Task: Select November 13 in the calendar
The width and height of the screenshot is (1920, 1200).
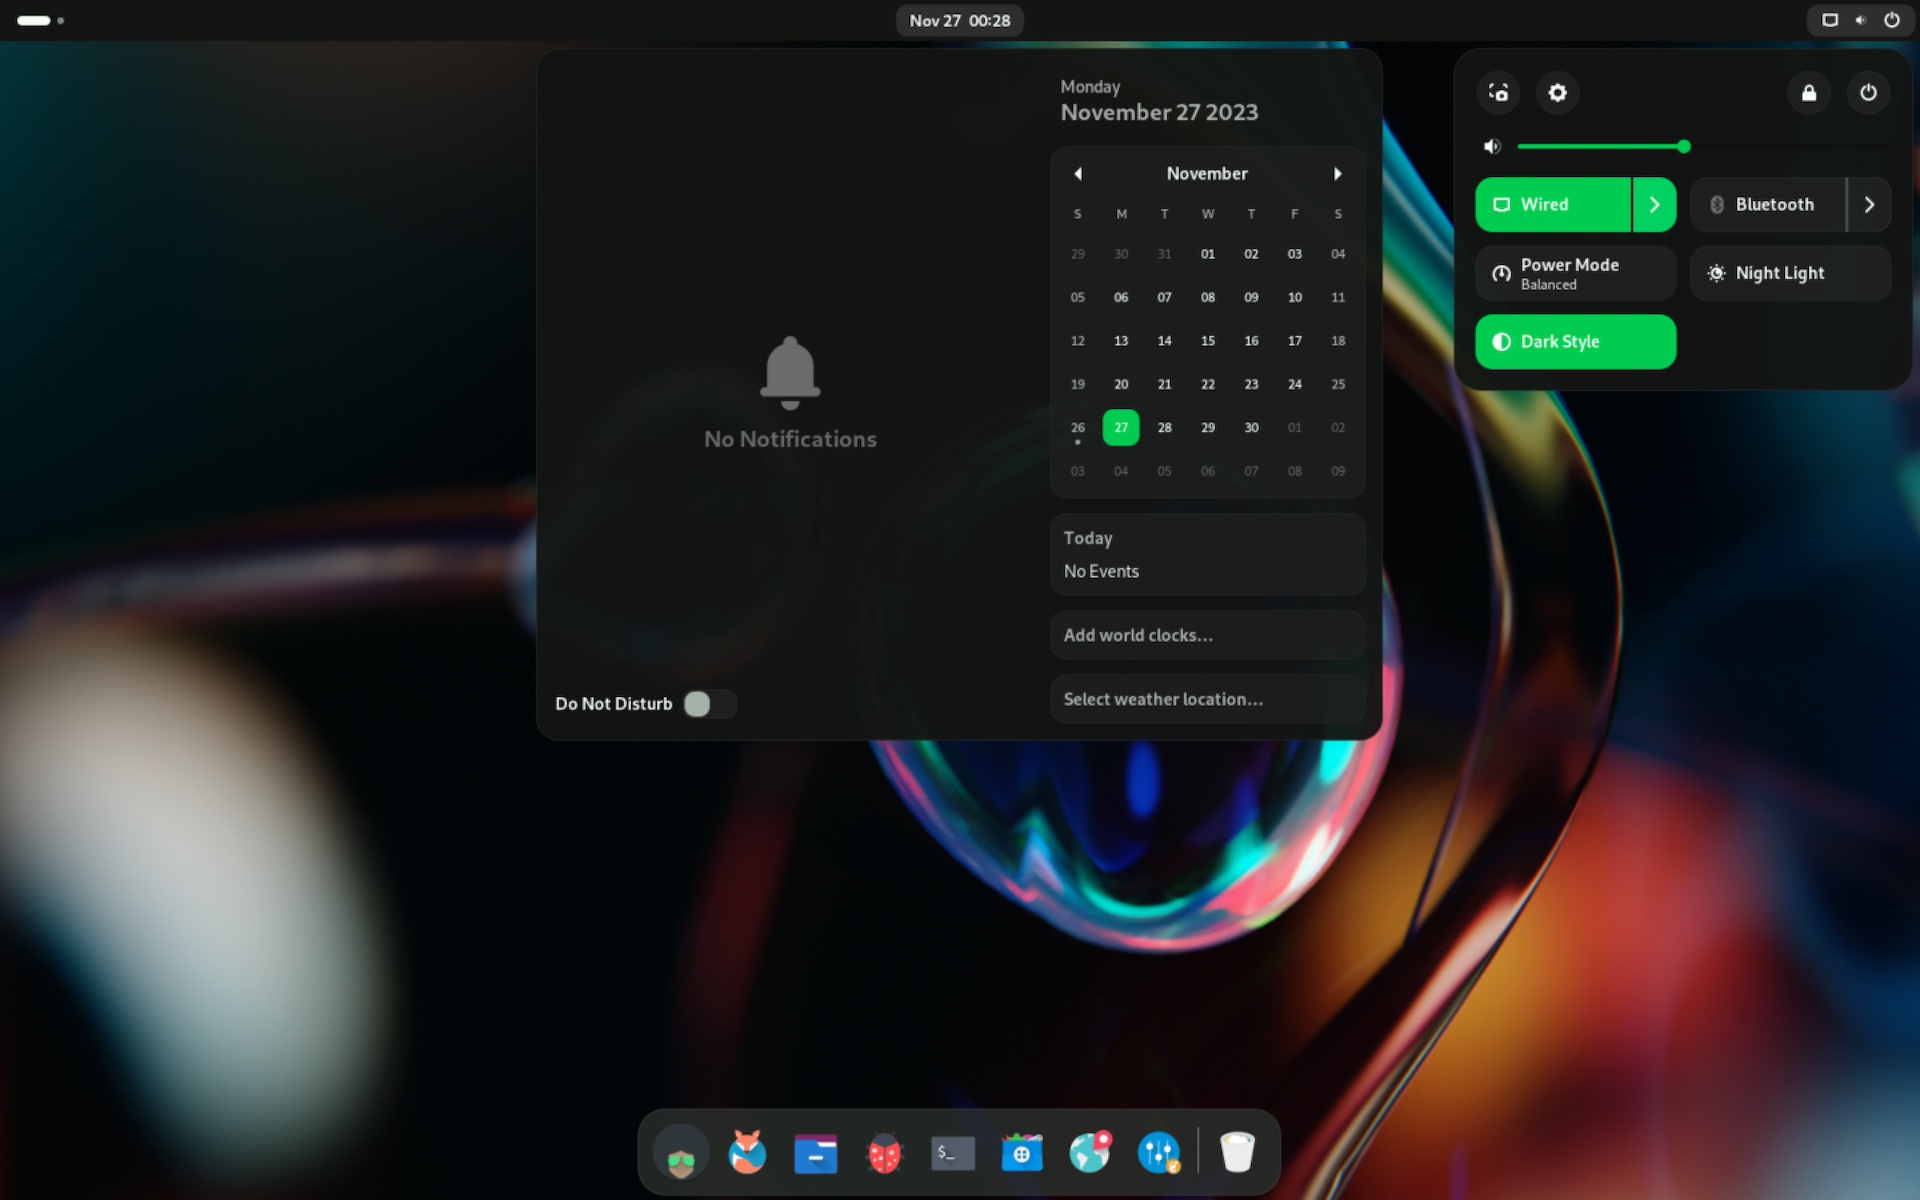Action: pyautogui.click(x=1121, y=341)
